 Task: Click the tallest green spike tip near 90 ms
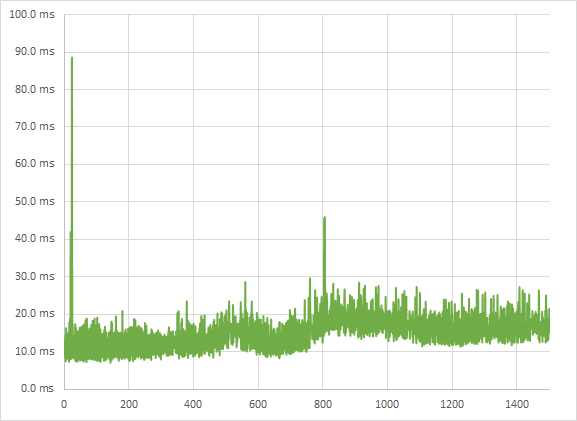point(72,58)
